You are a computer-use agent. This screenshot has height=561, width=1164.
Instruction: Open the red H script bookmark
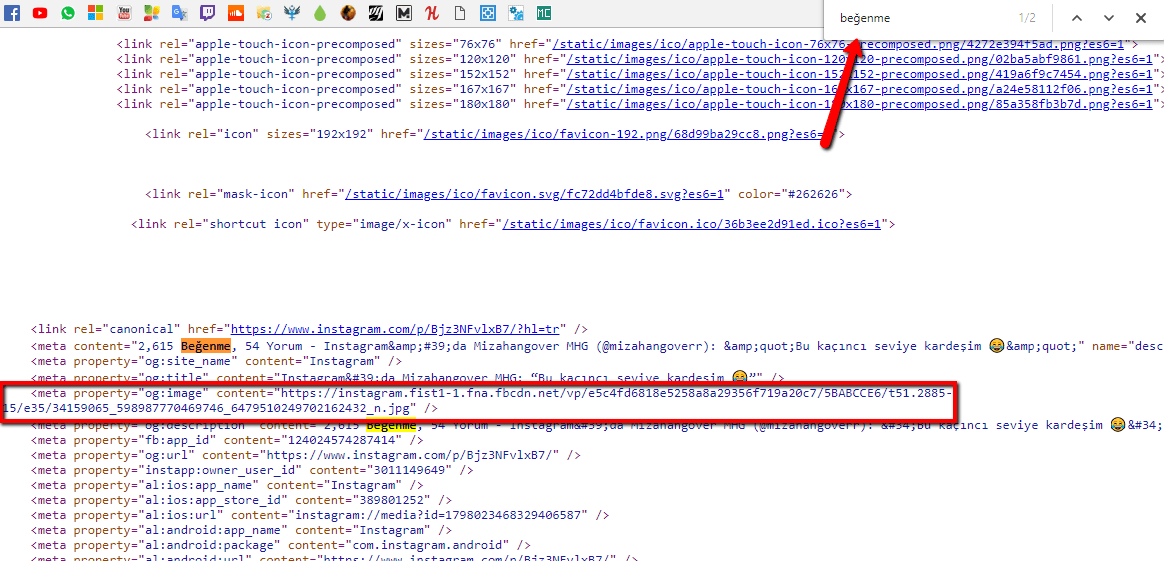pos(431,13)
